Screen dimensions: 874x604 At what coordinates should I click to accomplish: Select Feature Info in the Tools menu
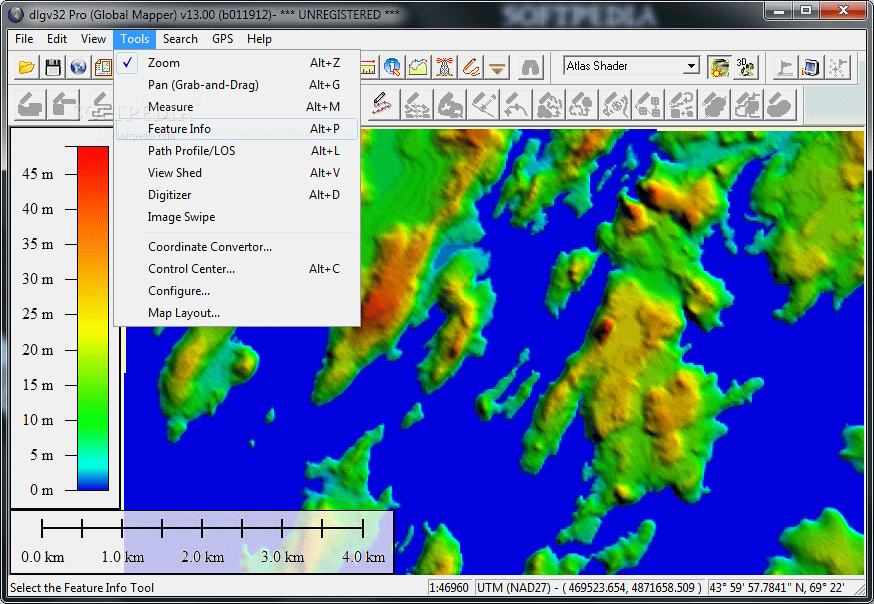point(237,129)
